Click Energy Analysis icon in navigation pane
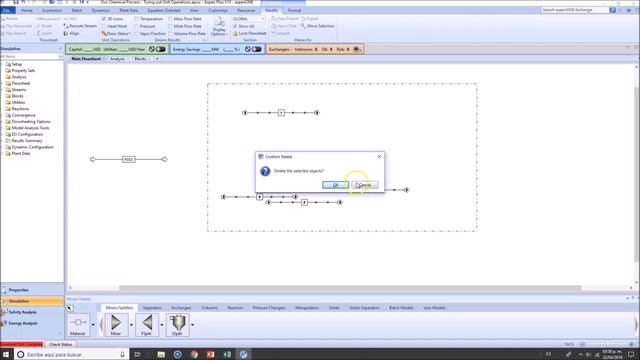Screen dimensions: 640x360 click(x=4, y=323)
